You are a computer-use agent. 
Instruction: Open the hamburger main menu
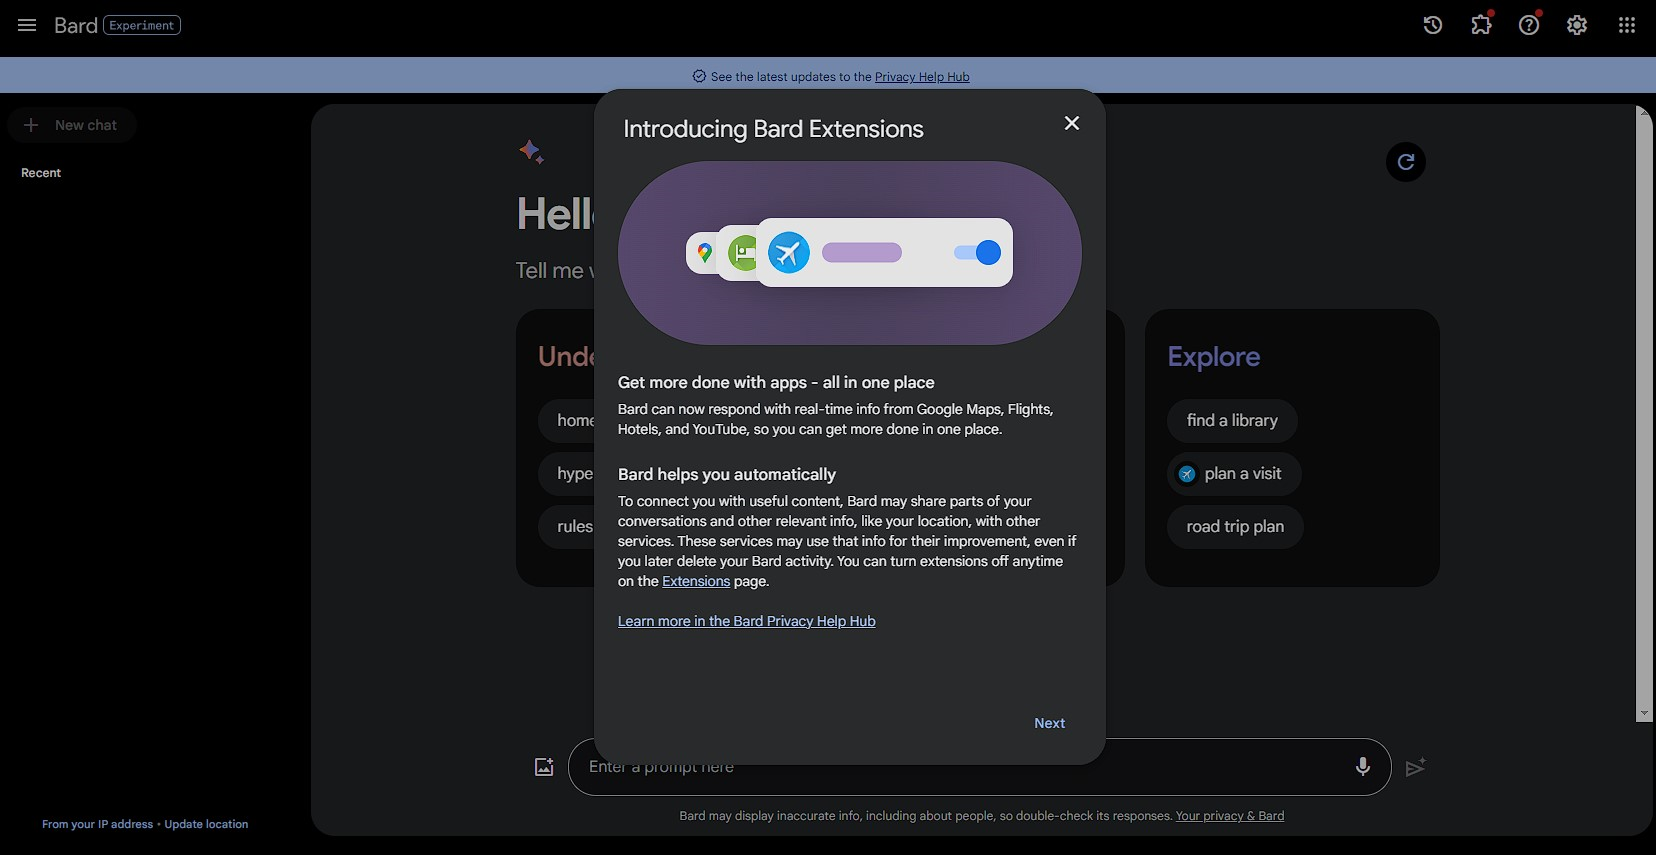coord(27,25)
